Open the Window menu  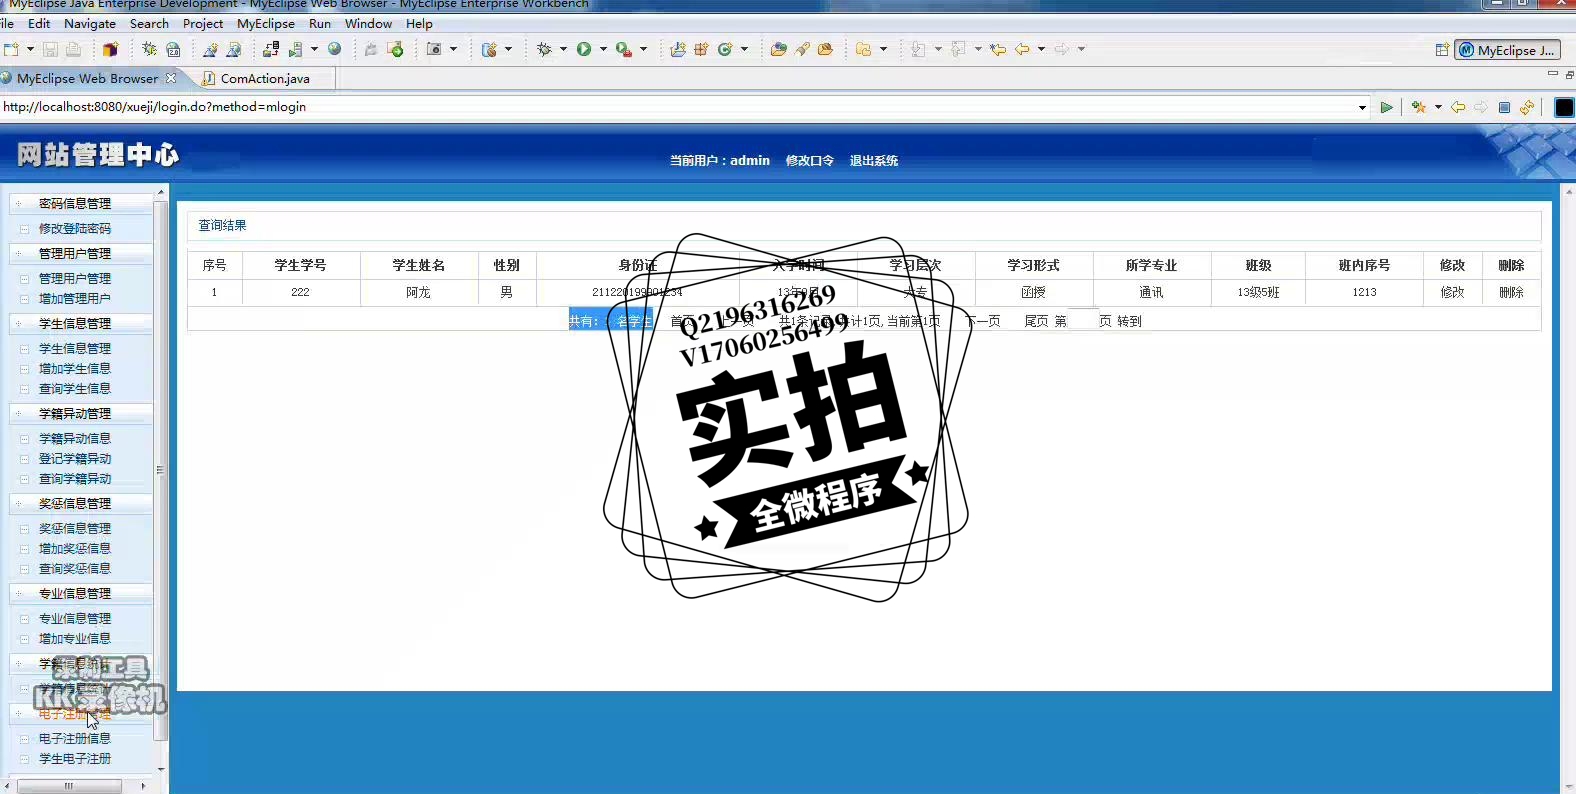coord(368,23)
